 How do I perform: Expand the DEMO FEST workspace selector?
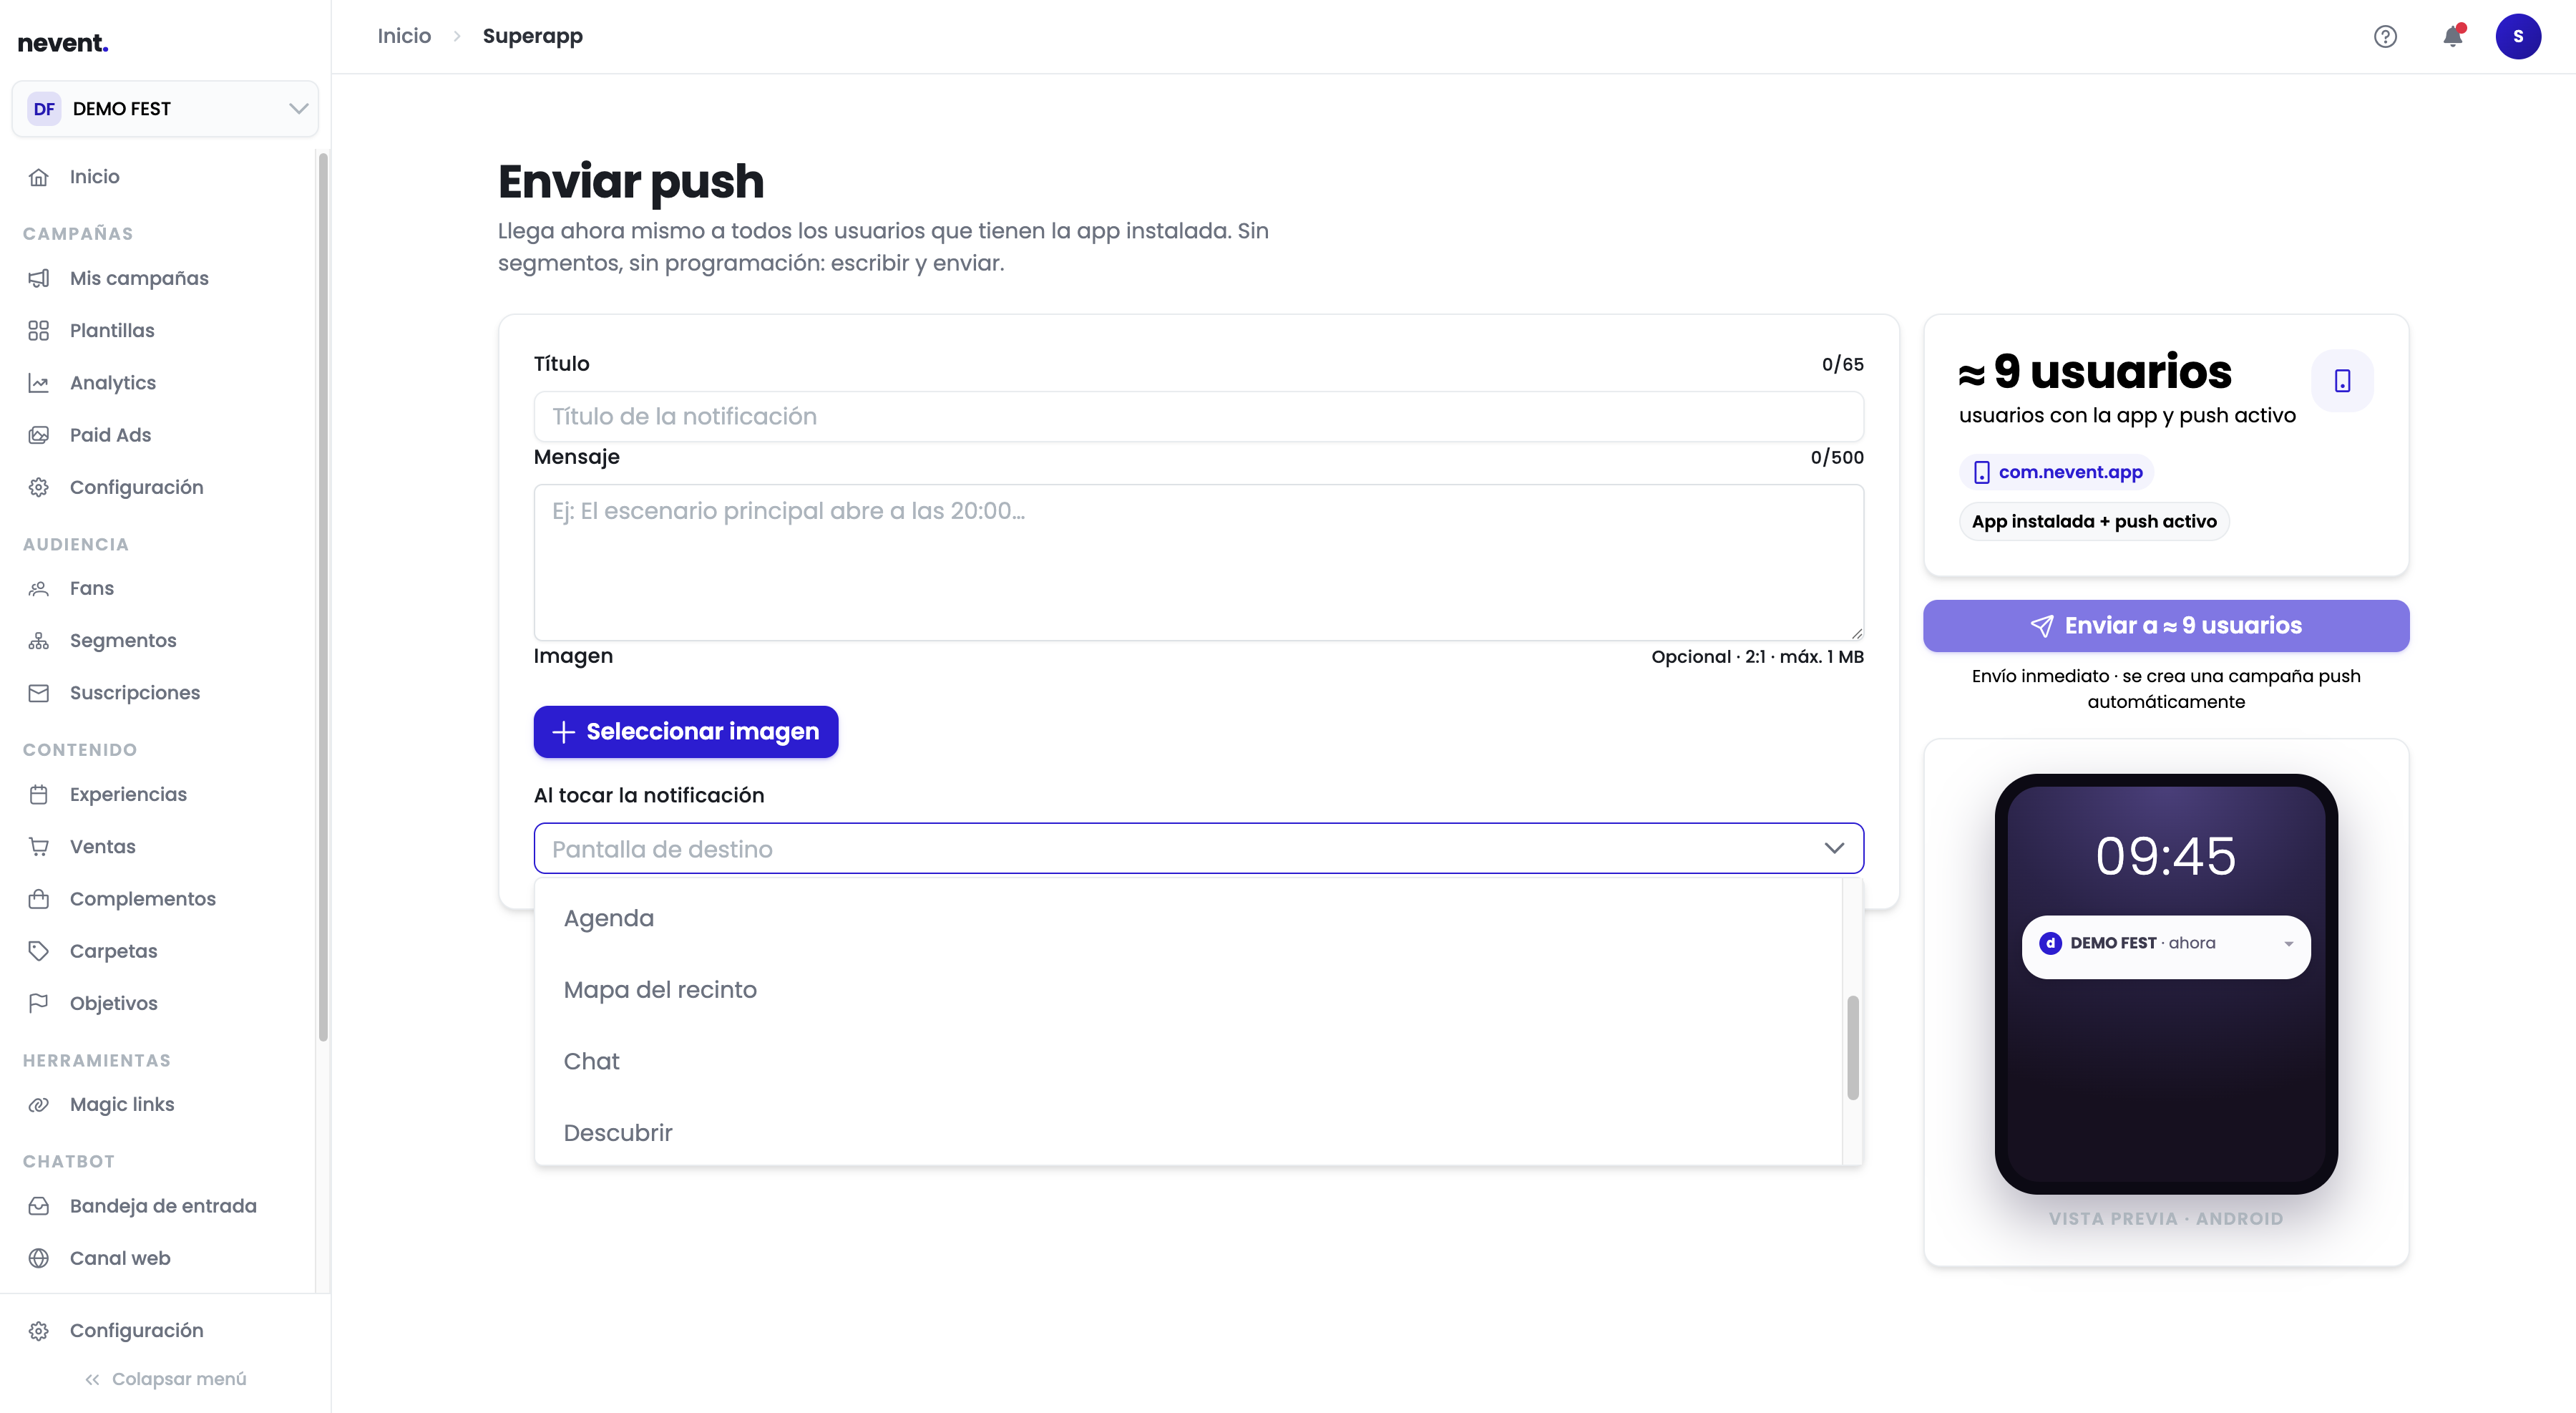coord(165,109)
